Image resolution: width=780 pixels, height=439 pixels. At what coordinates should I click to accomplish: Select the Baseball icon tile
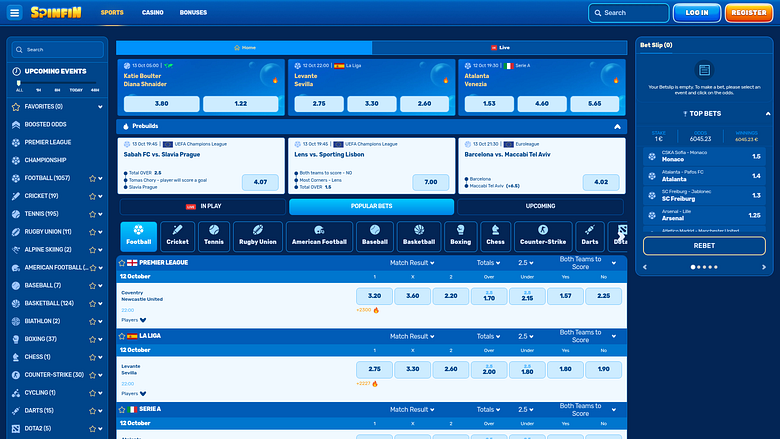point(375,236)
